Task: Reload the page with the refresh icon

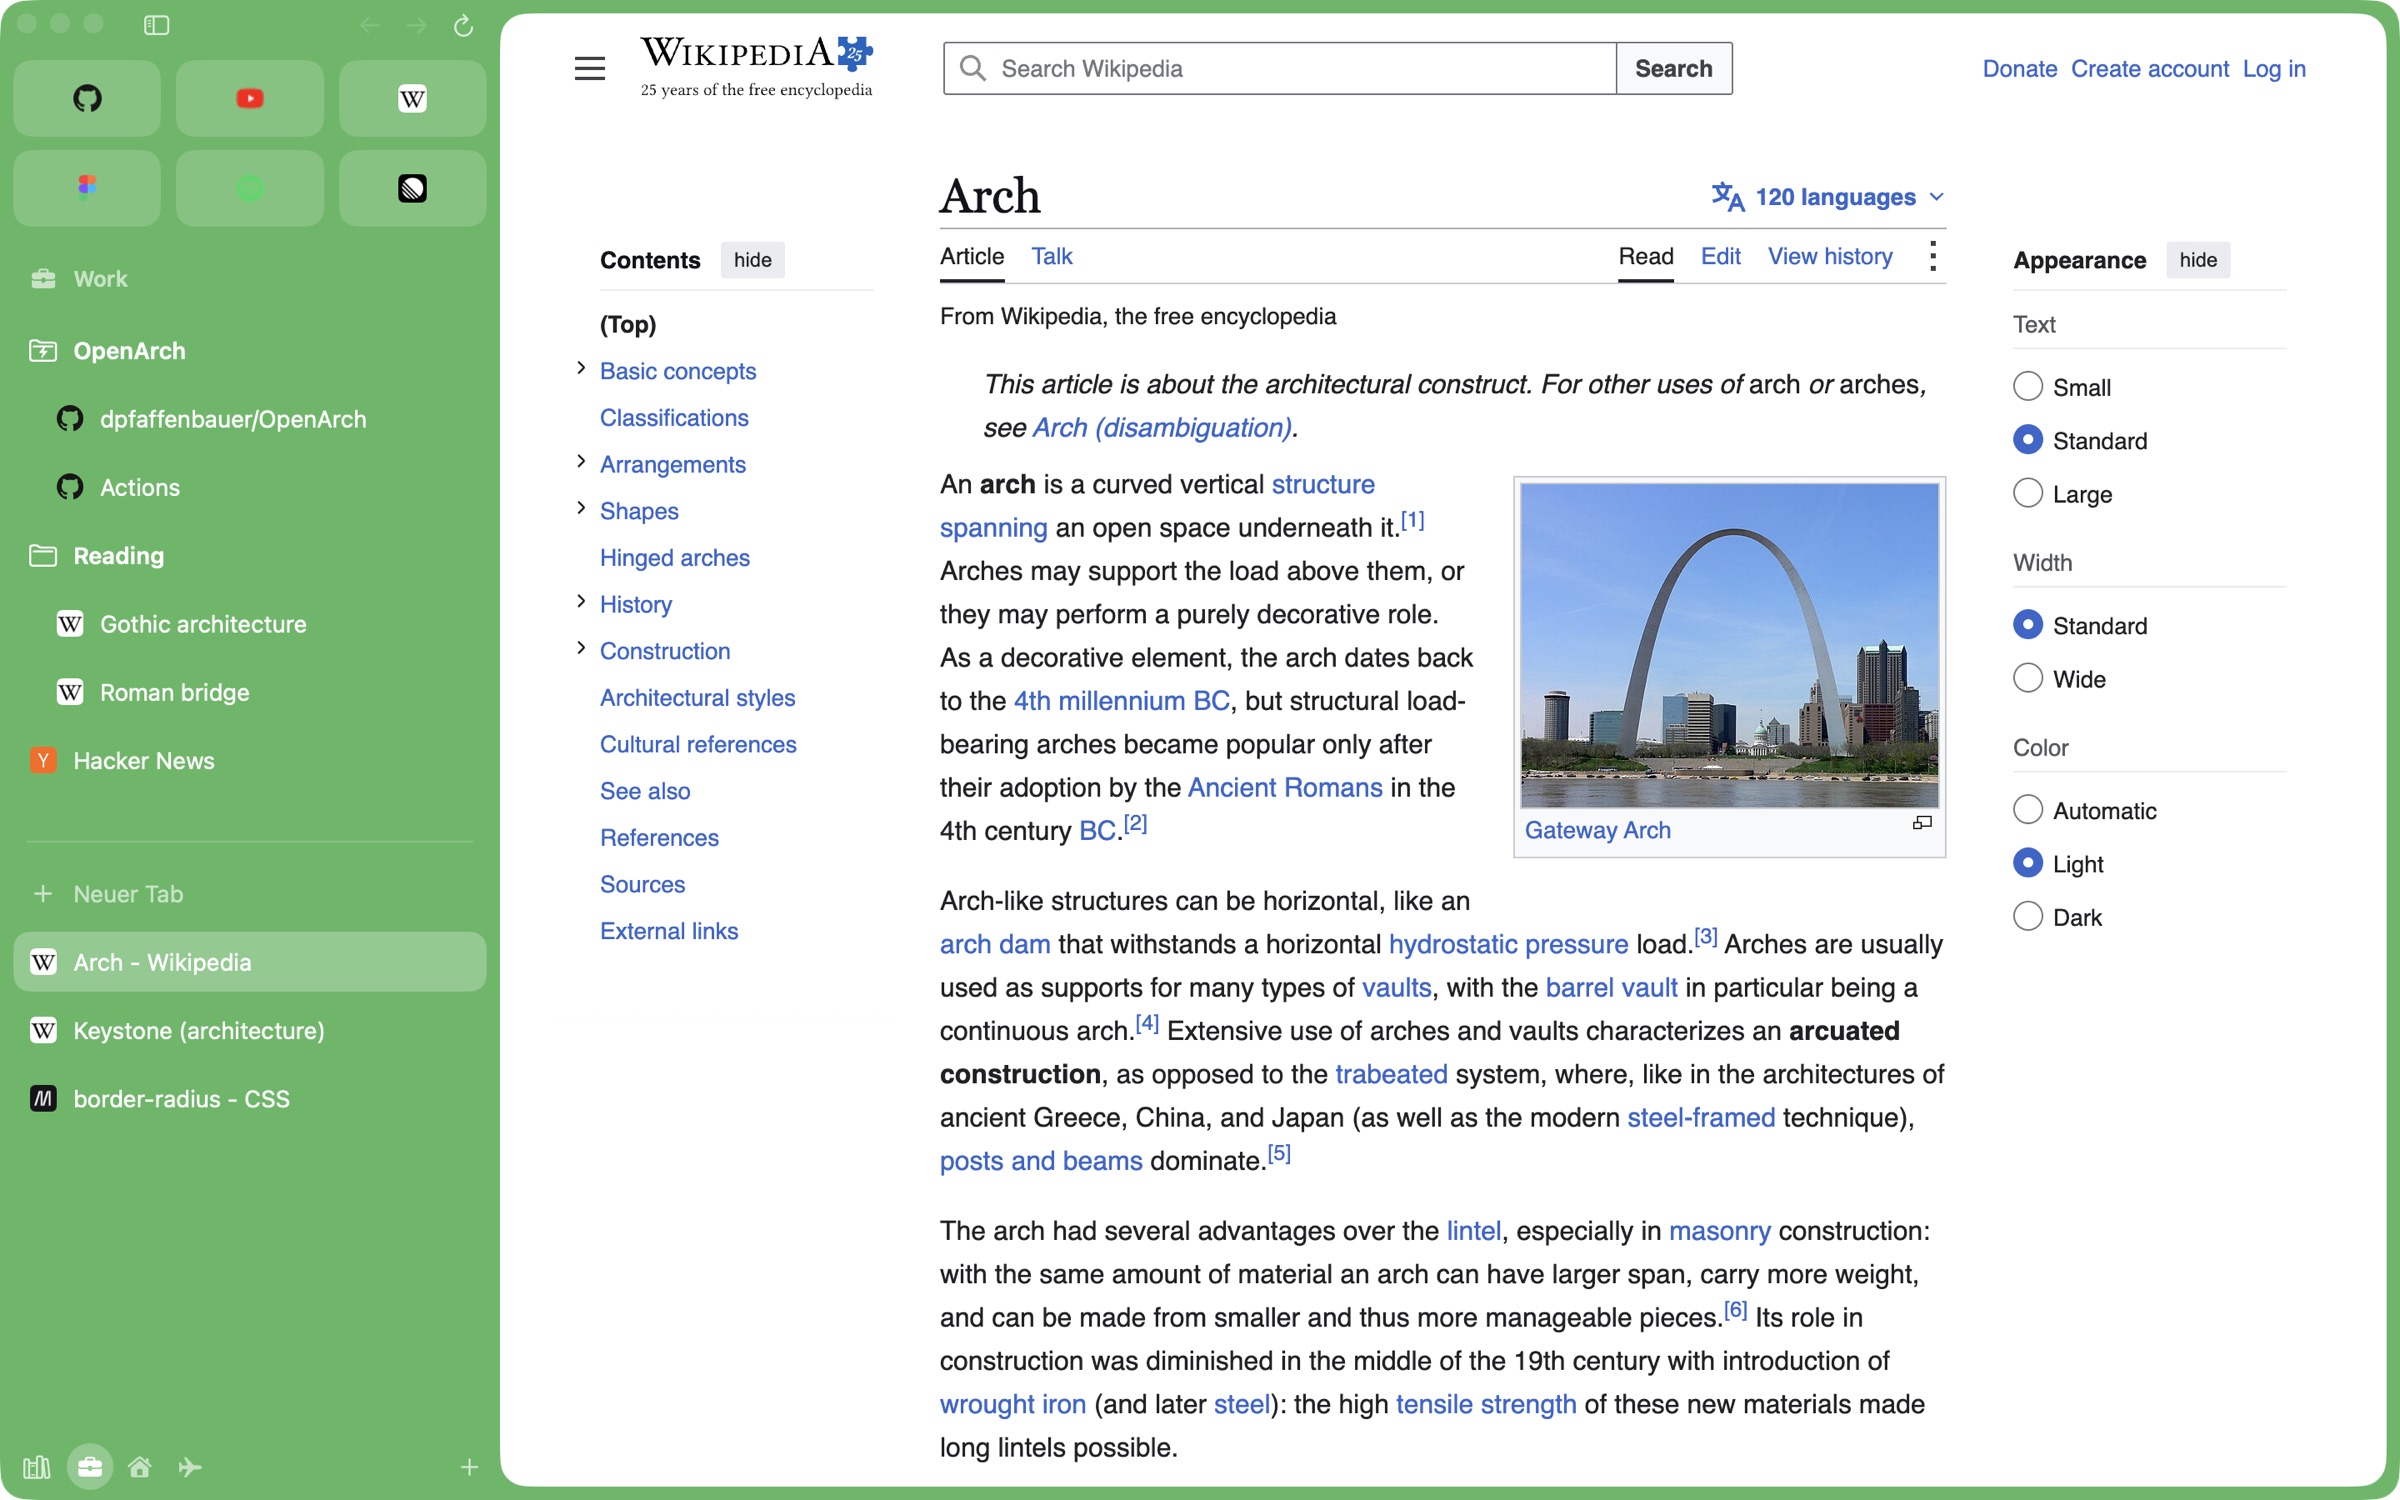Action: click(463, 25)
